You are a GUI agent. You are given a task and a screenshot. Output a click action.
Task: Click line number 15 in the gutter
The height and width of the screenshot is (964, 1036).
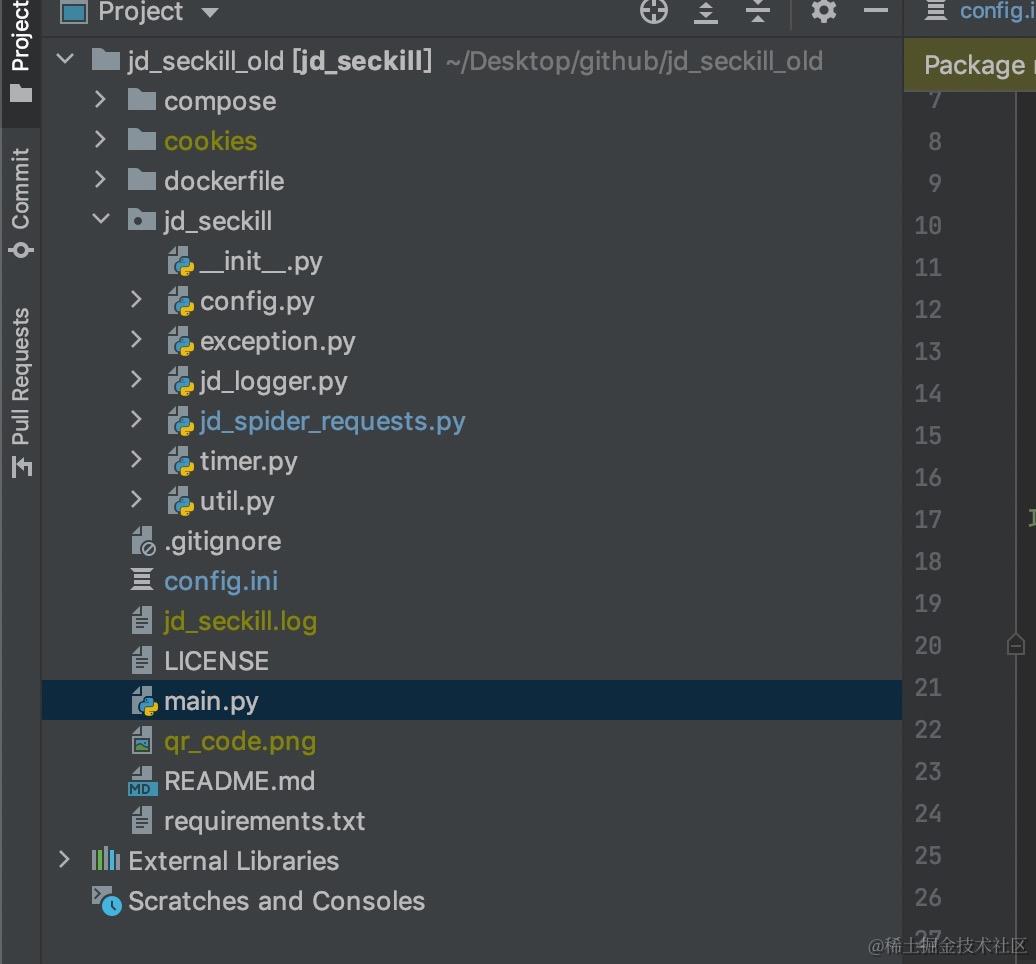click(x=928, y=435)
